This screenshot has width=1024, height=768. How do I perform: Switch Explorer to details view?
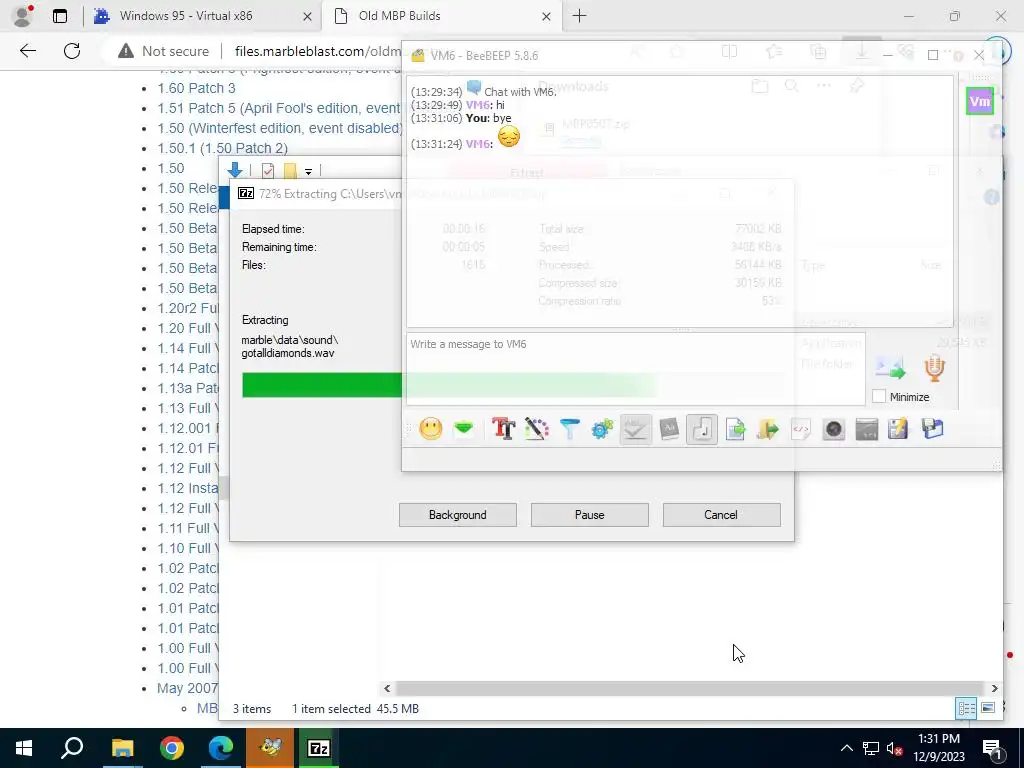pyautogui.click(x=967, y=709)
